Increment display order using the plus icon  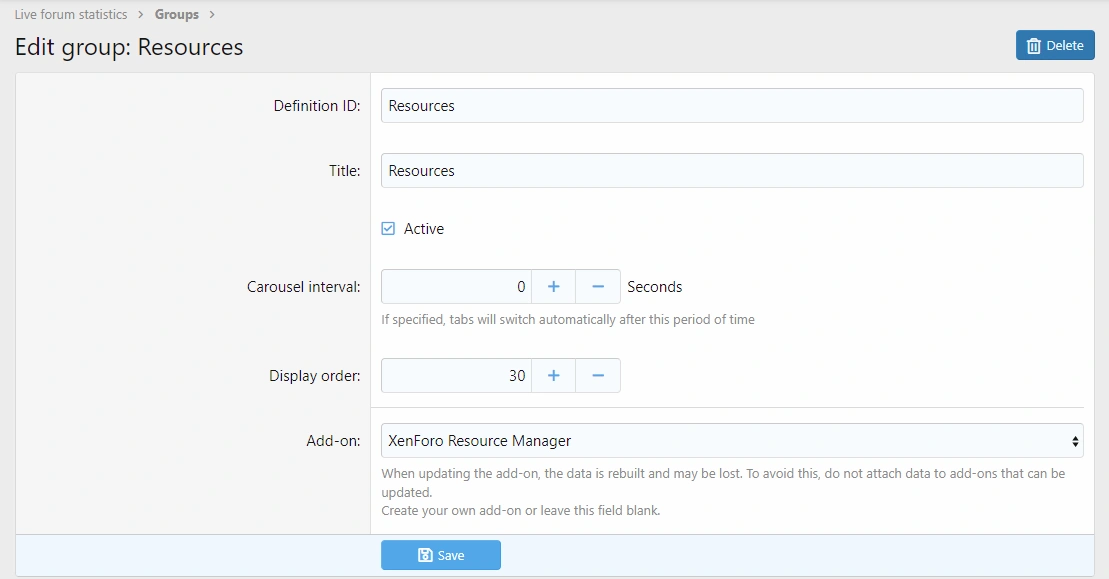click(553, 376)
